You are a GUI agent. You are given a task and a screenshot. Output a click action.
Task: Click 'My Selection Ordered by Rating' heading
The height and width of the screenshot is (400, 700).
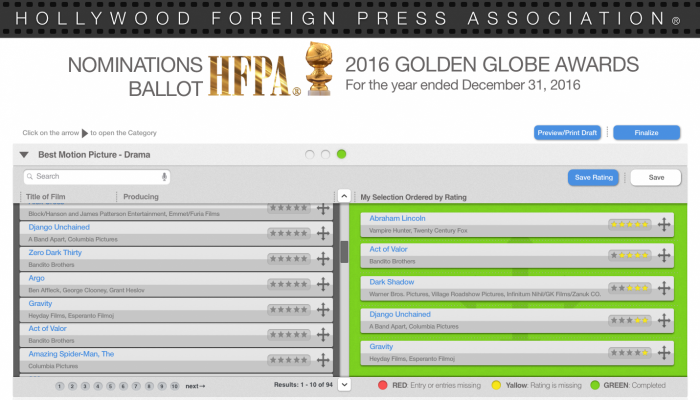[413, 197]
